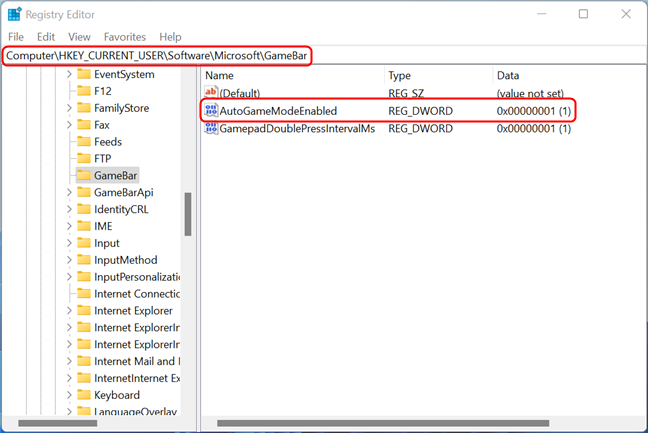
Task: Click GamepadDoublePressIntervalMs REG_DWORD type cell
Action: click(x=420, y=128)
